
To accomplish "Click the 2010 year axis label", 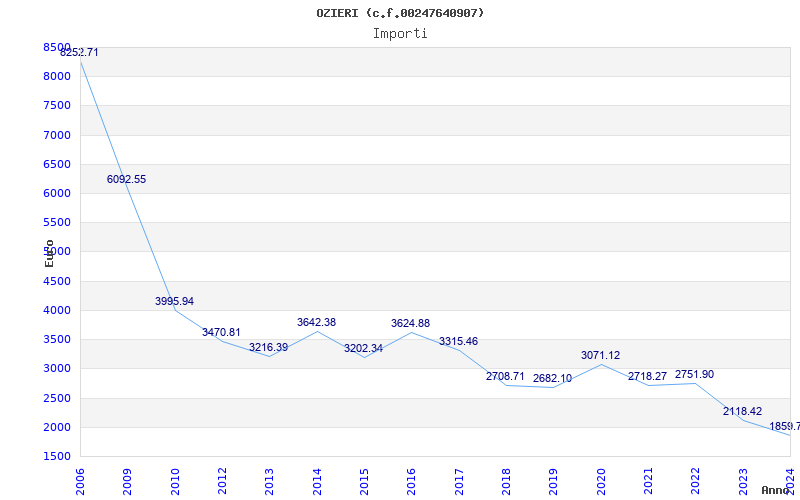I will click(x=175, y=482).
